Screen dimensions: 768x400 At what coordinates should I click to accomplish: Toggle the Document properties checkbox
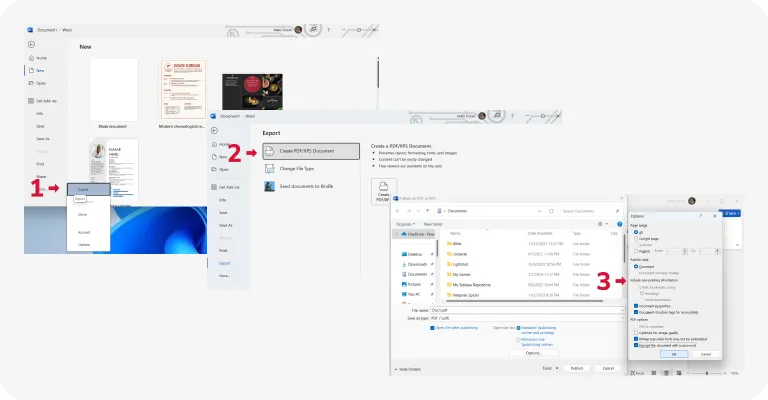(x=636, y=306)
